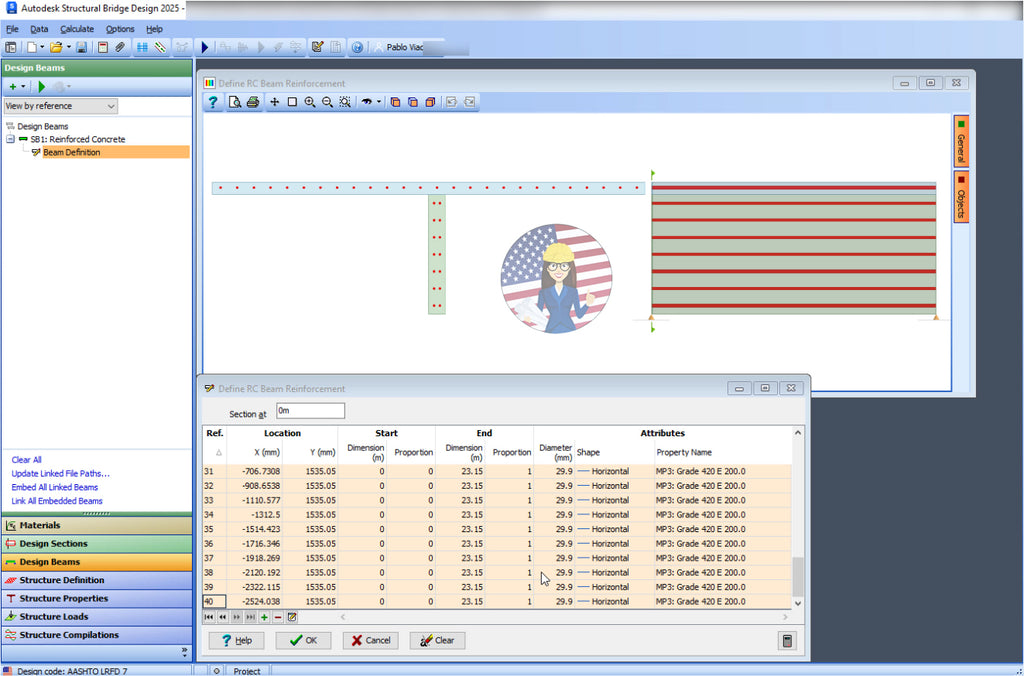The width and height of the screenshot is (1024, 676).
Task: Click the paperclip attachment icon
Action: [x=120, y=46]
